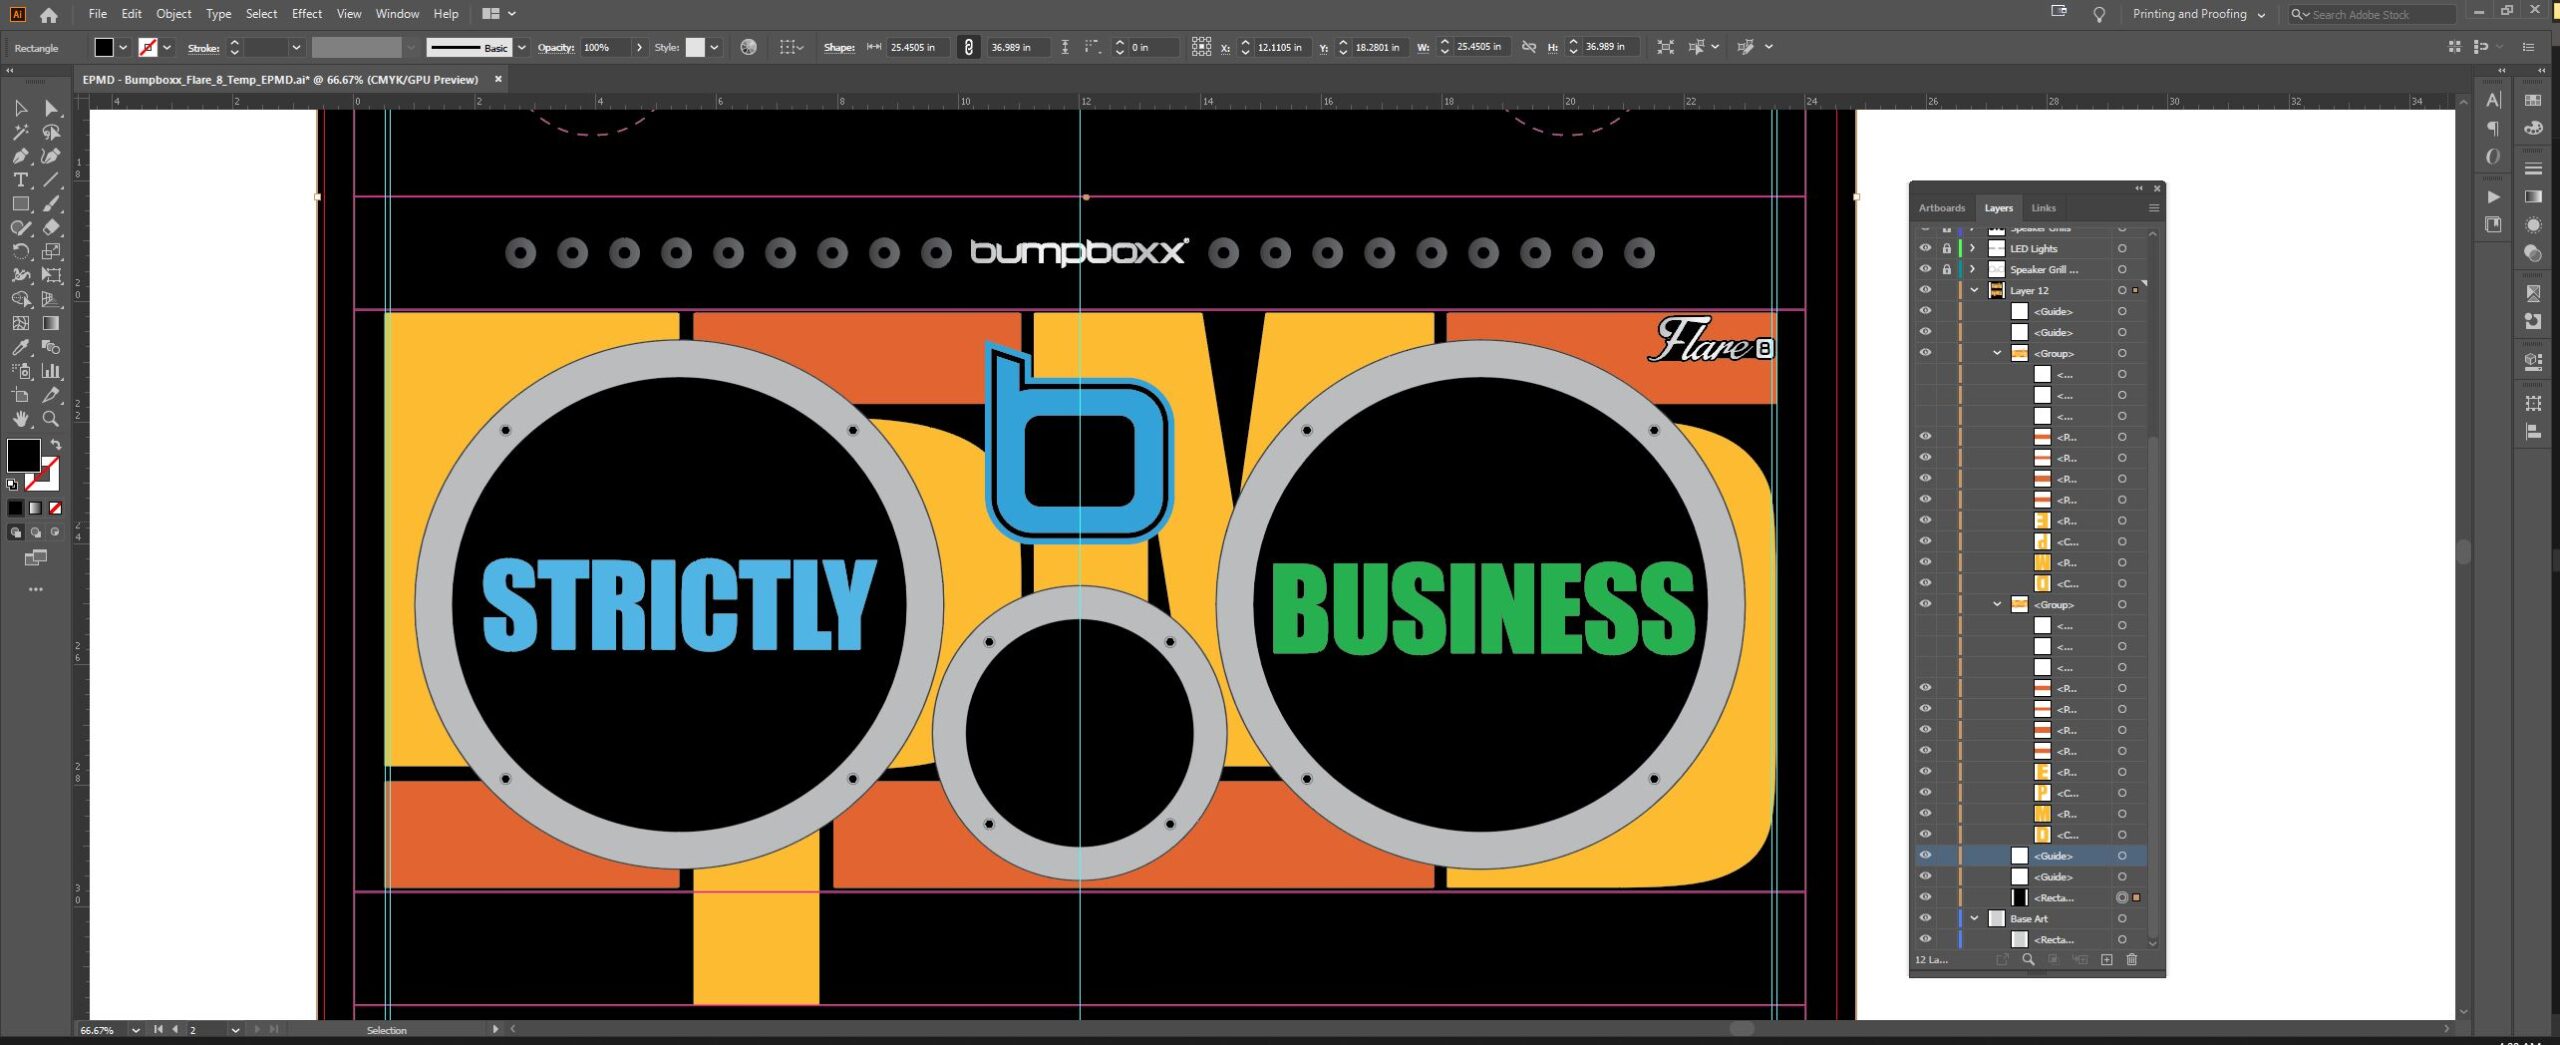Screen dimensions: 2560x1045
Task: Select the Shape Builder tool
Action: coord(20,299)
